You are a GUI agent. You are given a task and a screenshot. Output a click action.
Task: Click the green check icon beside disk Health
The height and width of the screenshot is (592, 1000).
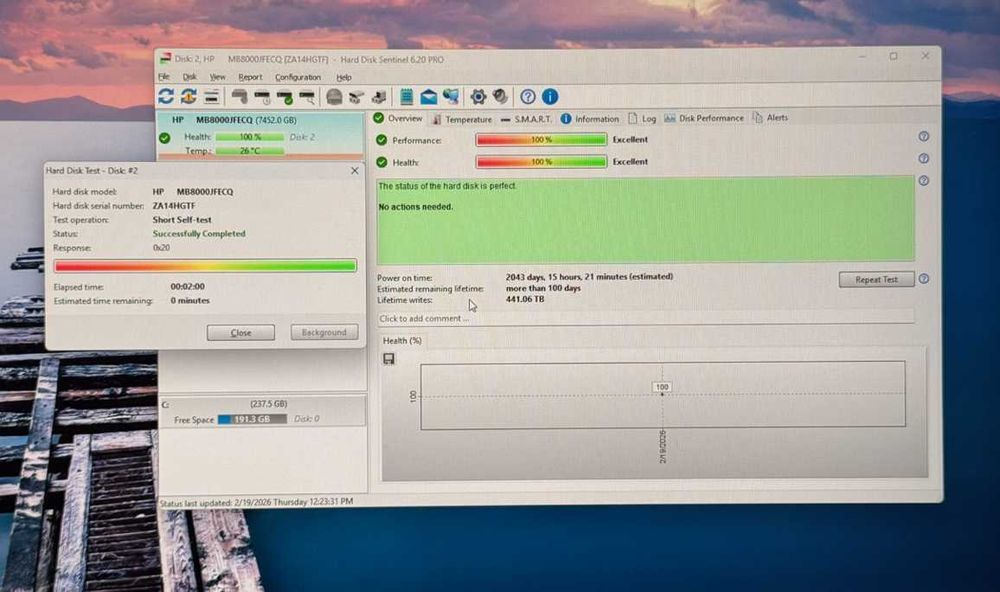[165, 137]
